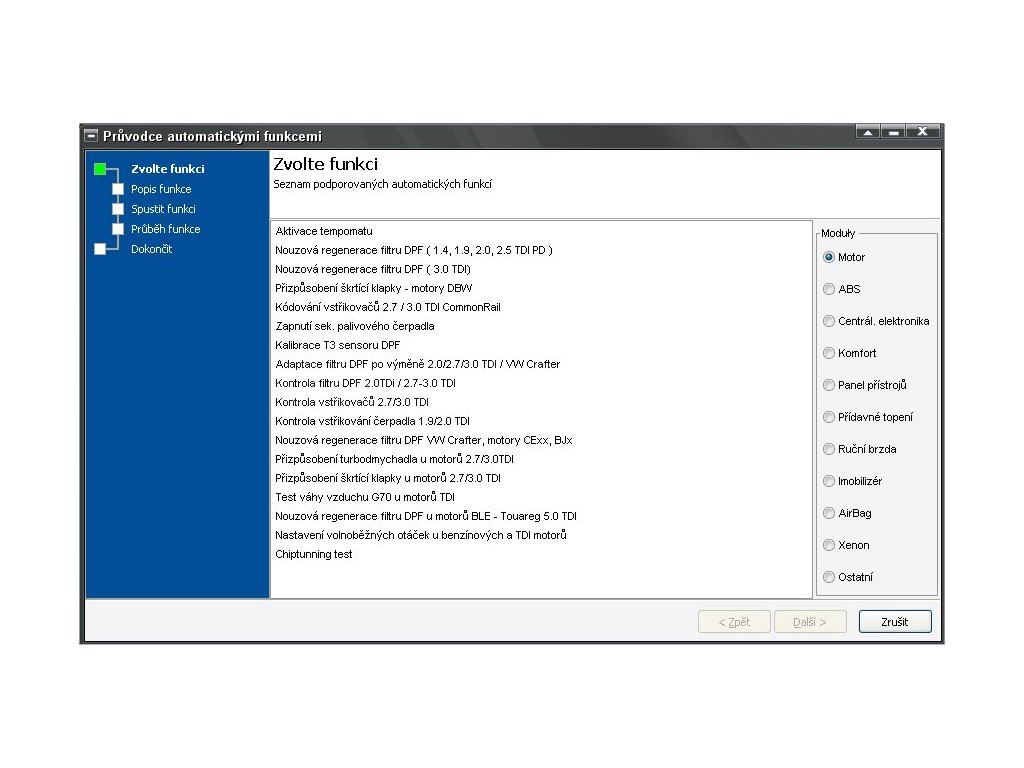Viewport: 1024px width, 768px height.
Task: Click the white Popis funkce step marker
Action: 118,189
